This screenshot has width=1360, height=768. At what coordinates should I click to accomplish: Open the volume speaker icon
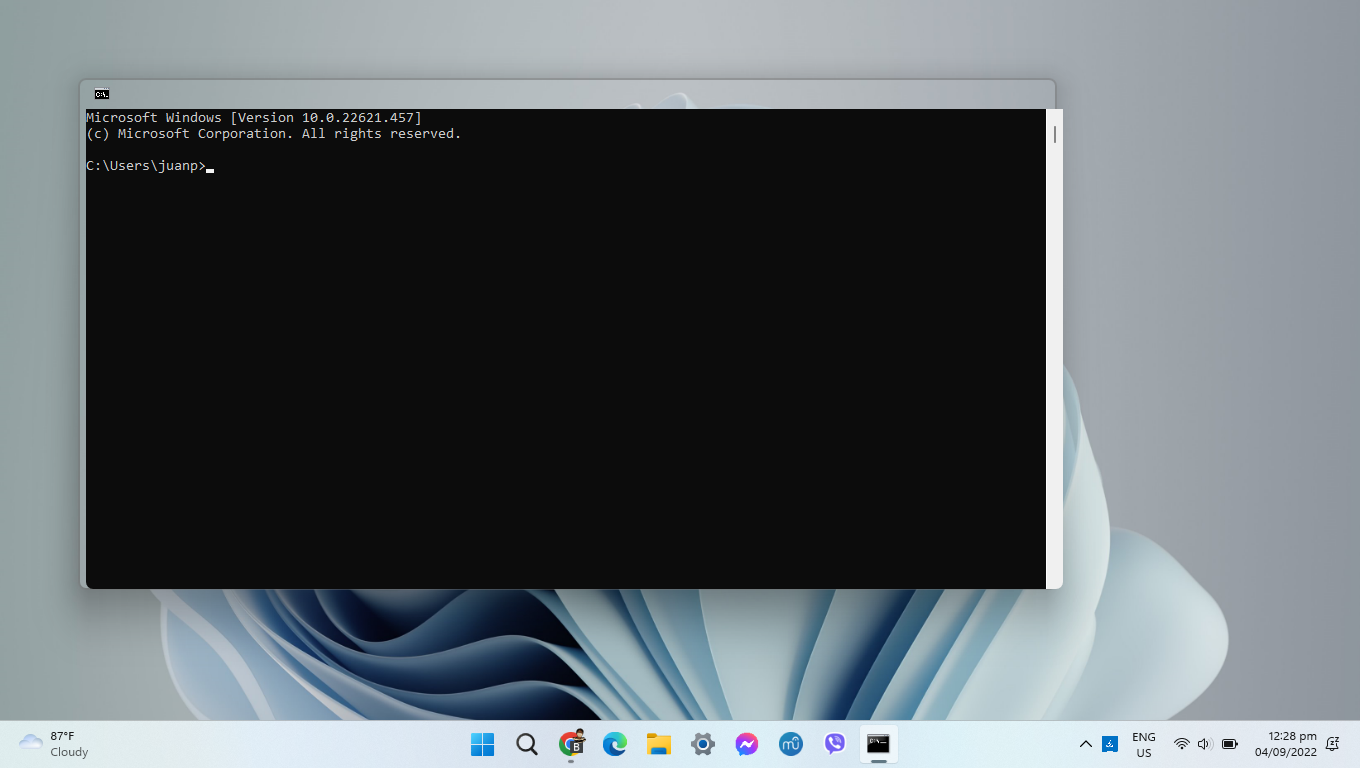click(x=1204, y=744)
